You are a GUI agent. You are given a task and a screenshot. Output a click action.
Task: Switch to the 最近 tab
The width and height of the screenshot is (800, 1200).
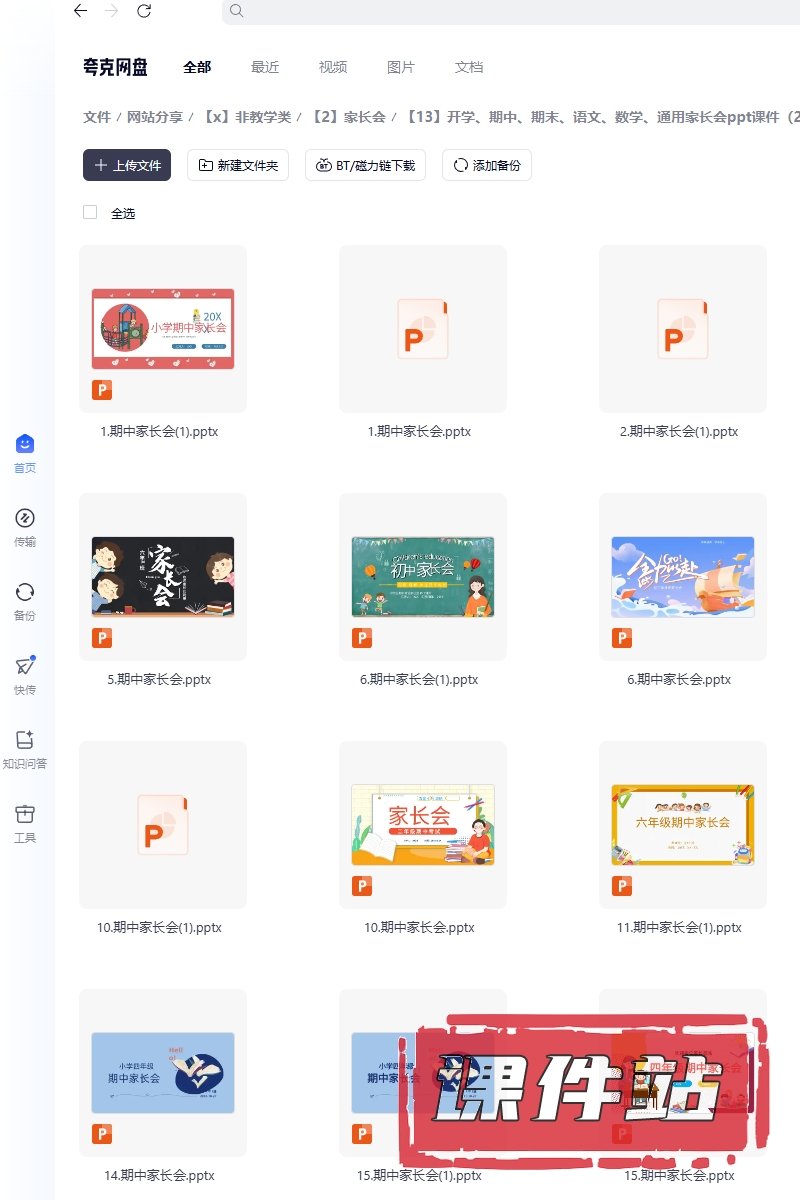[x=265, y=67]
